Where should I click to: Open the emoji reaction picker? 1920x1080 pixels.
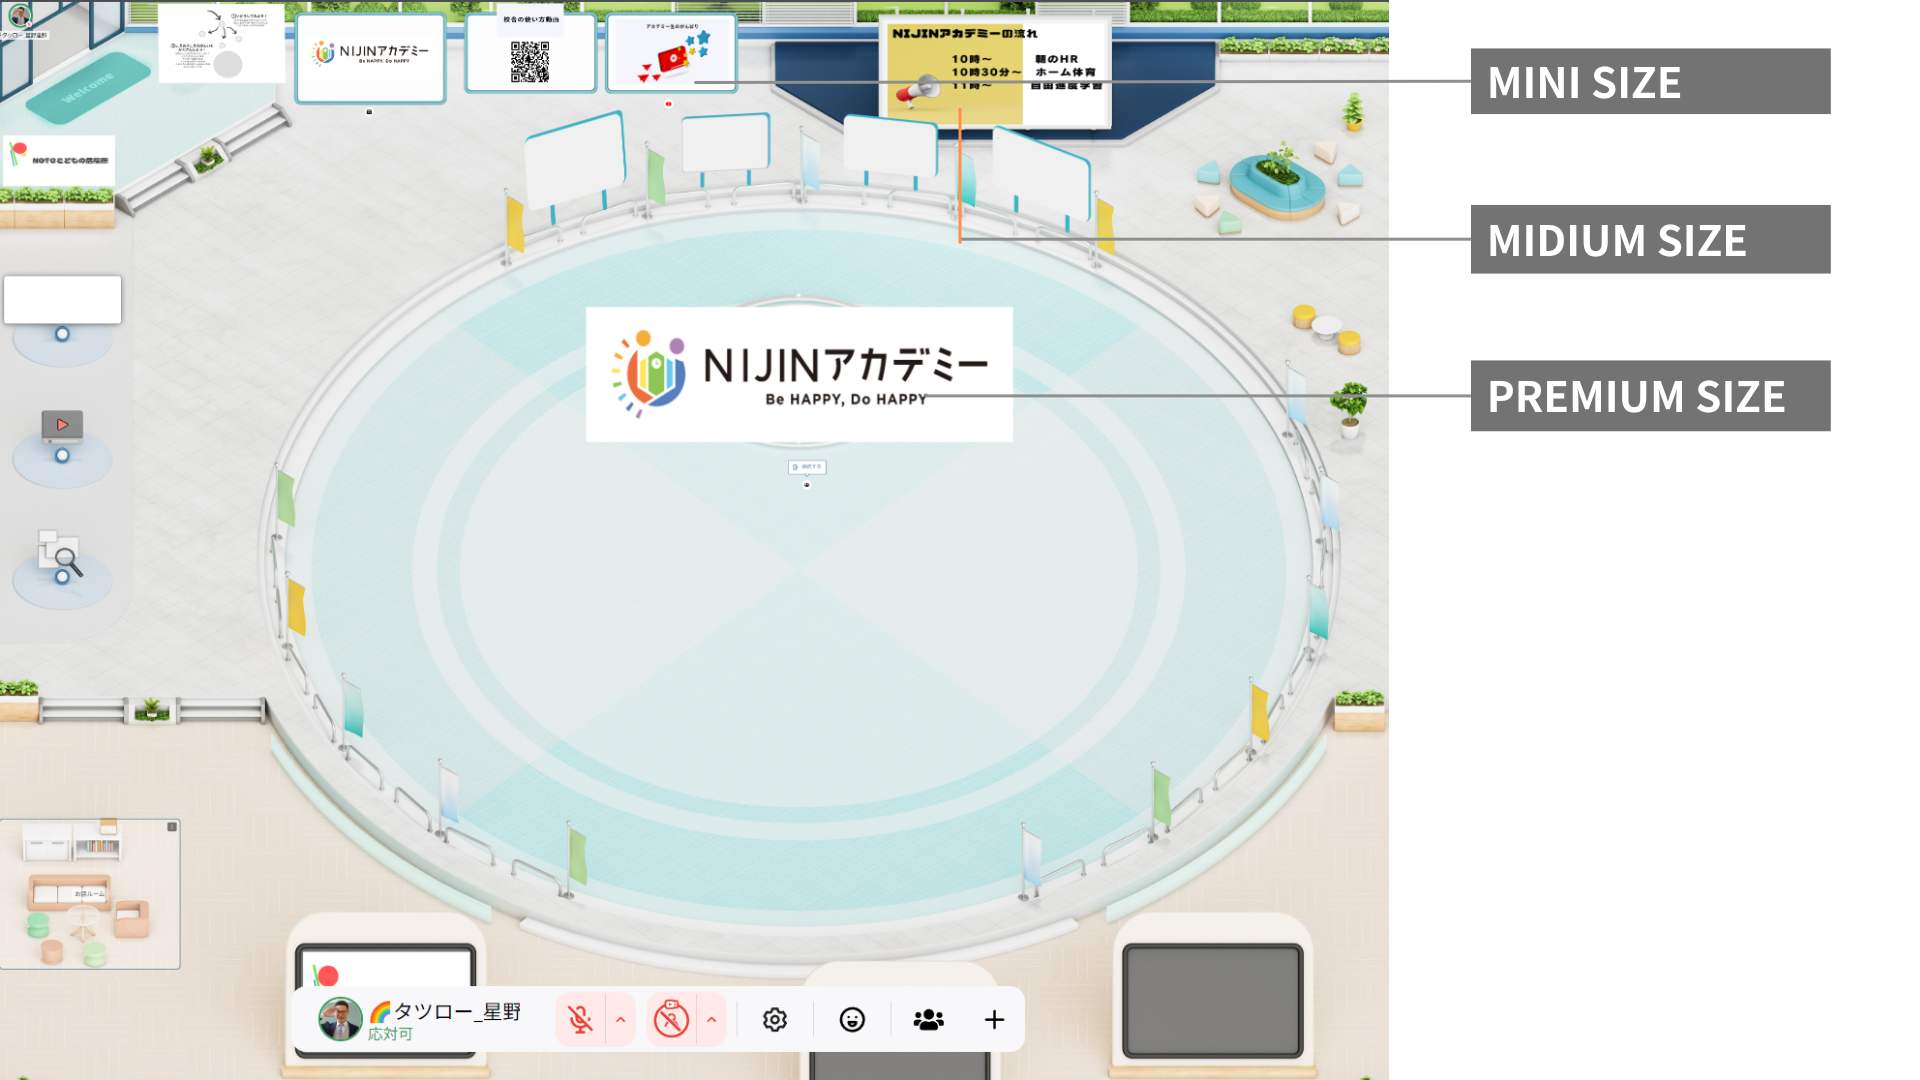point(852,1020)
